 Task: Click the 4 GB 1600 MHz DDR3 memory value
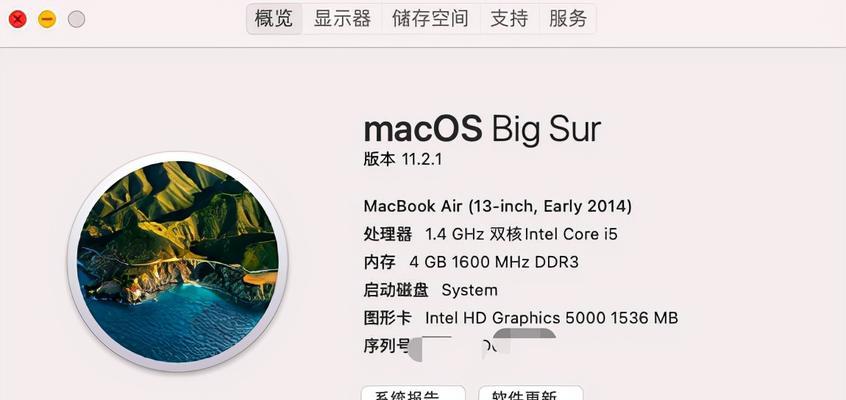tap(494, 262)
